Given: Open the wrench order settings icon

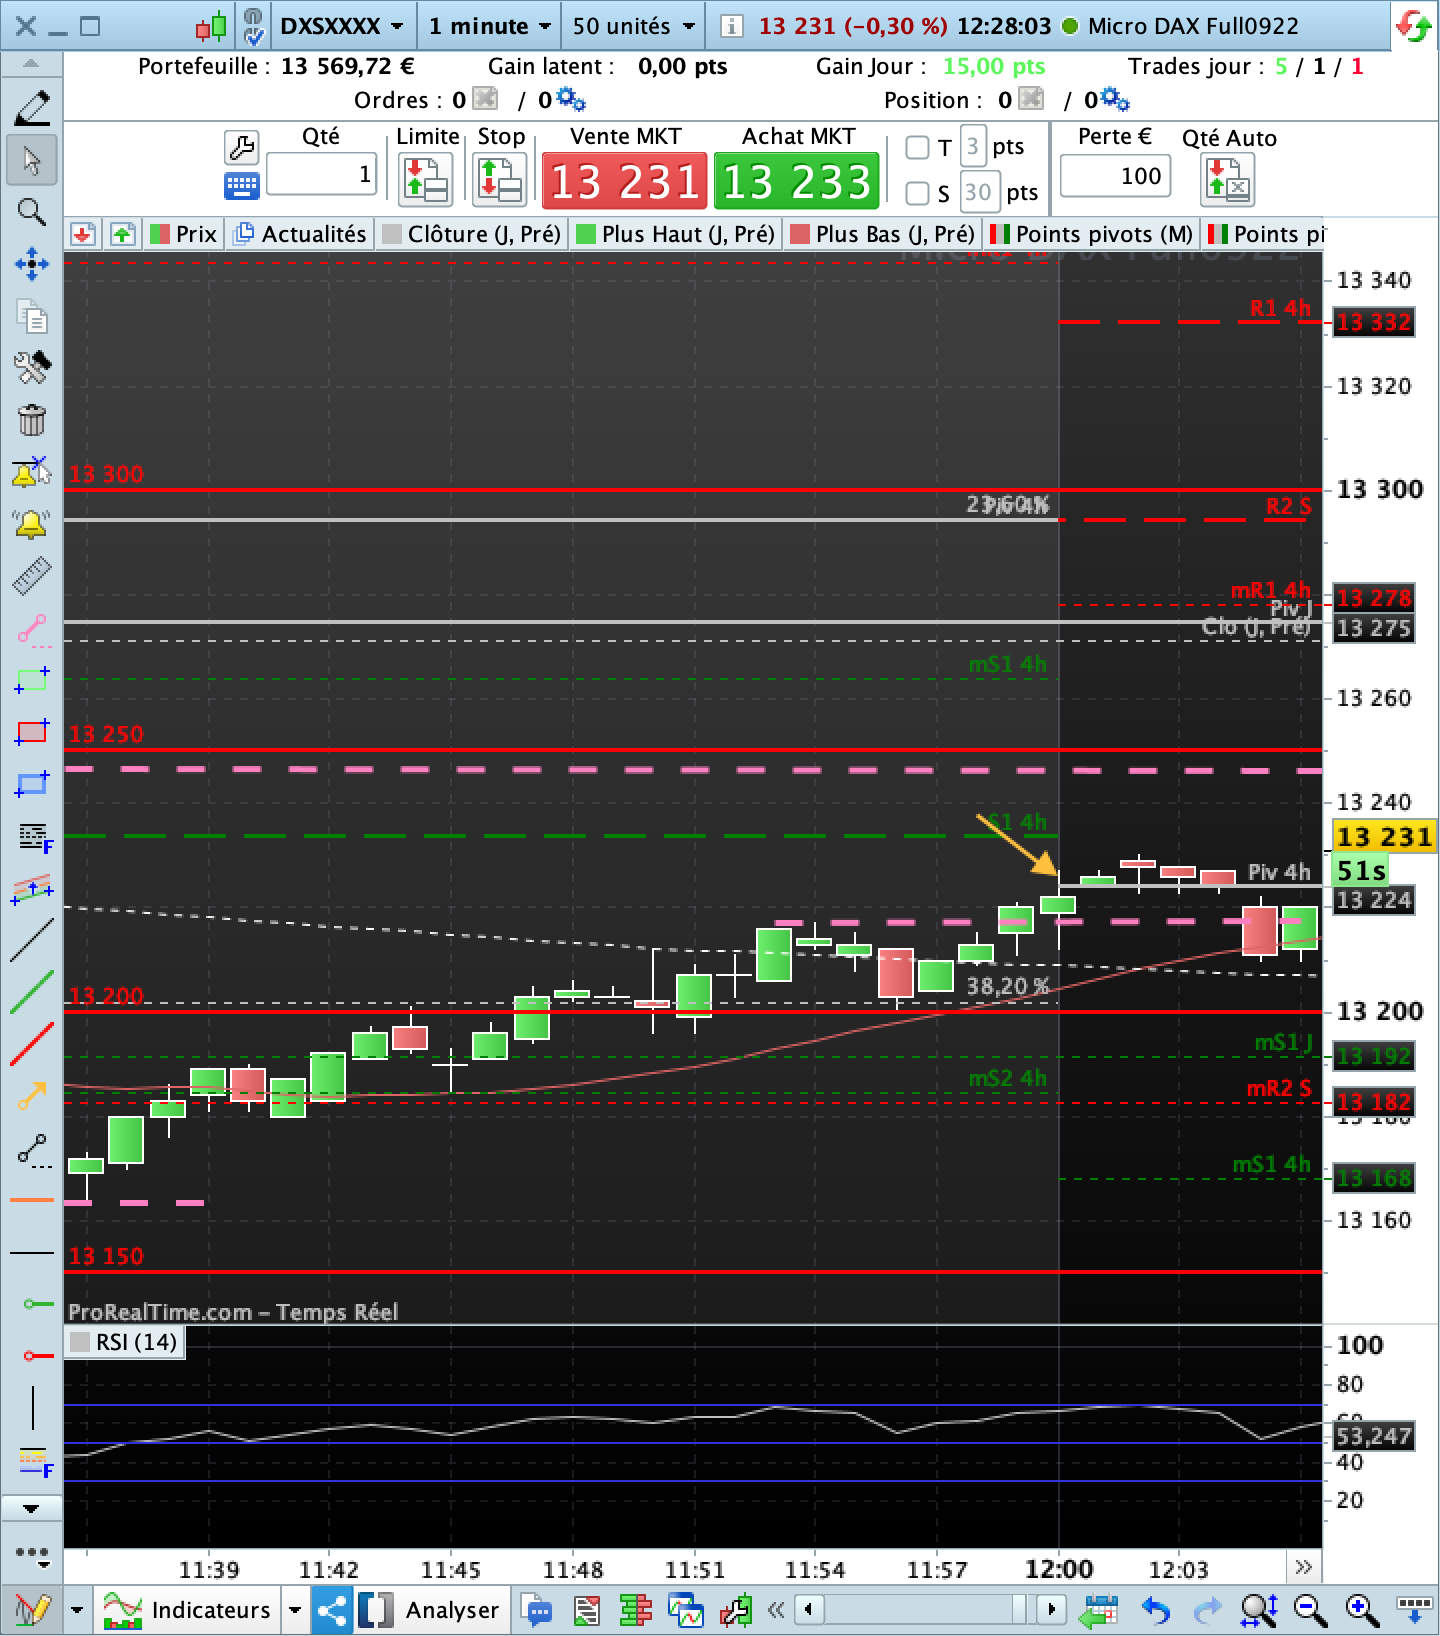Looking at the screenshot, I should (x=242, y=147).
